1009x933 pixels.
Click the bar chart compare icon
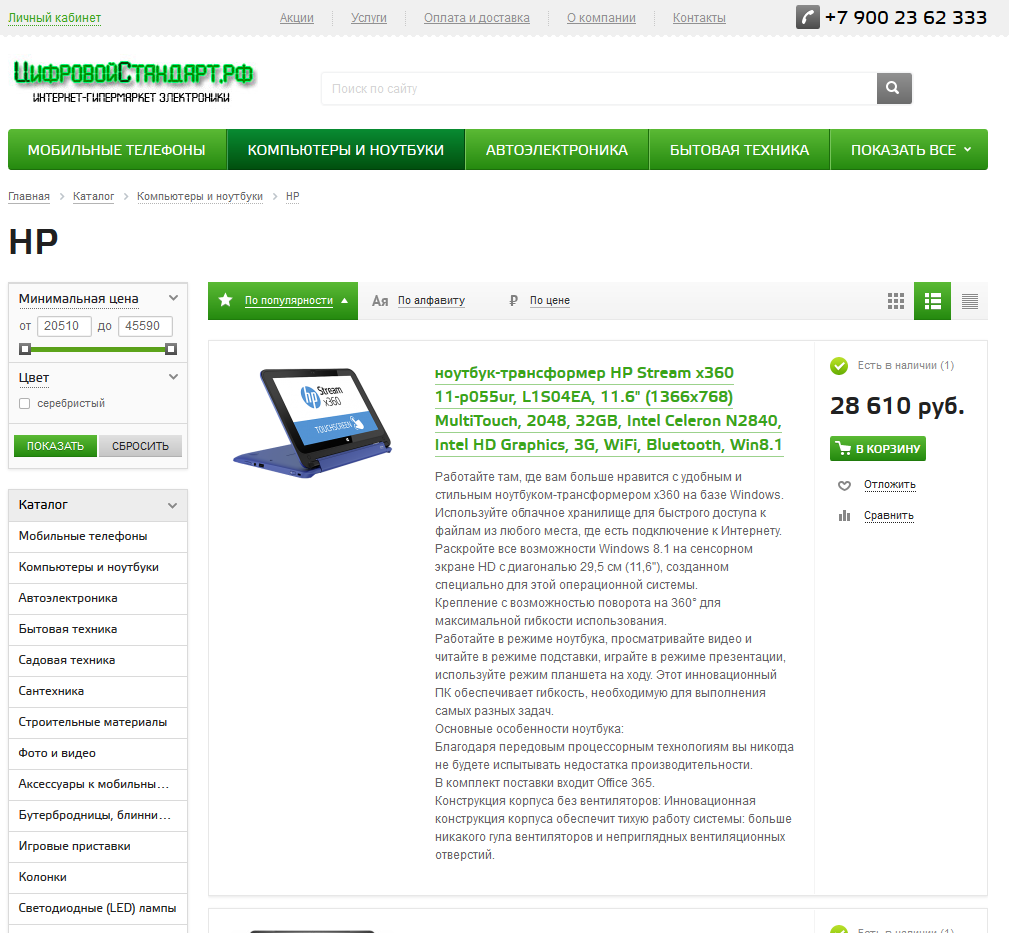click(x=844, y=515)
